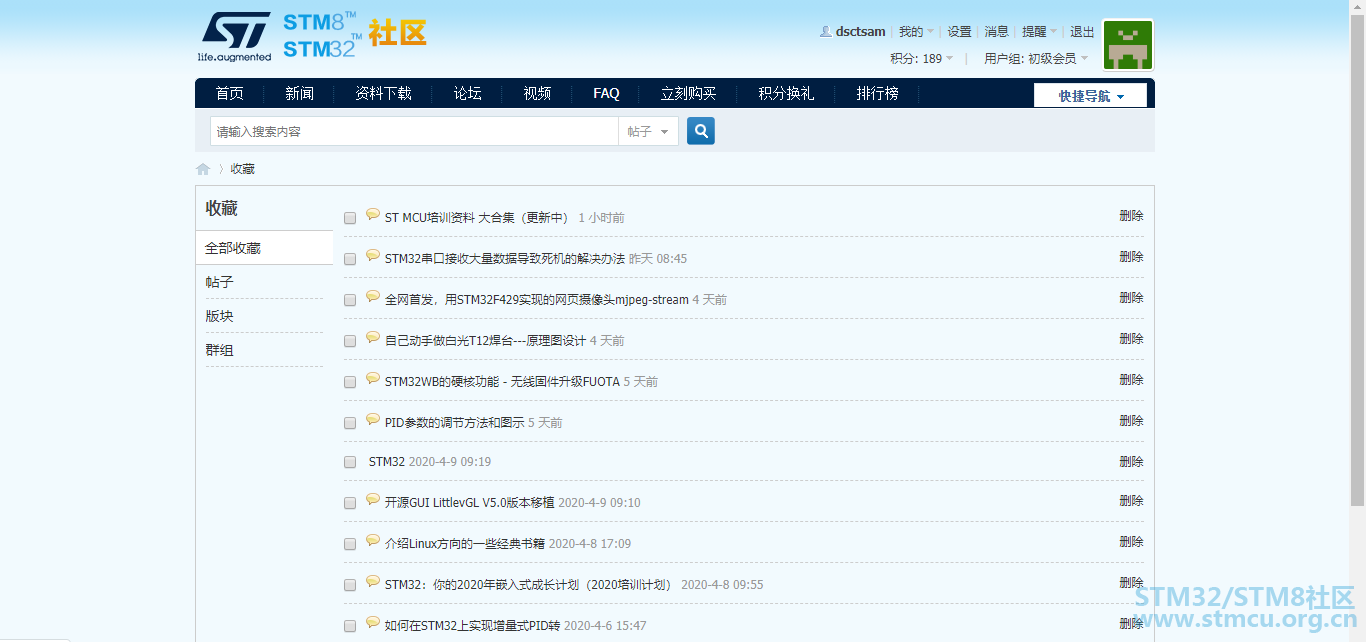Click speech bubble icon beside 开源GUI LittlevGL post
The width and height of the screenshot is (1366, 642).
coord(373,499)
